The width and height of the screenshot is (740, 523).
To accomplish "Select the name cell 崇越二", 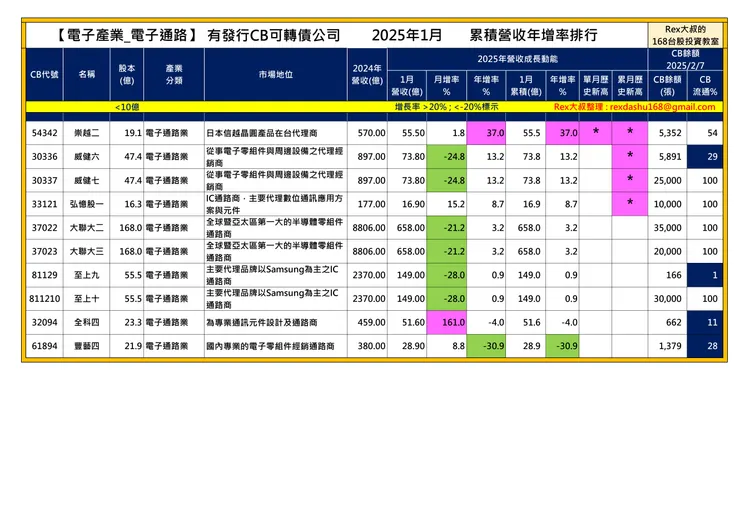I will [x=86, y=133].
